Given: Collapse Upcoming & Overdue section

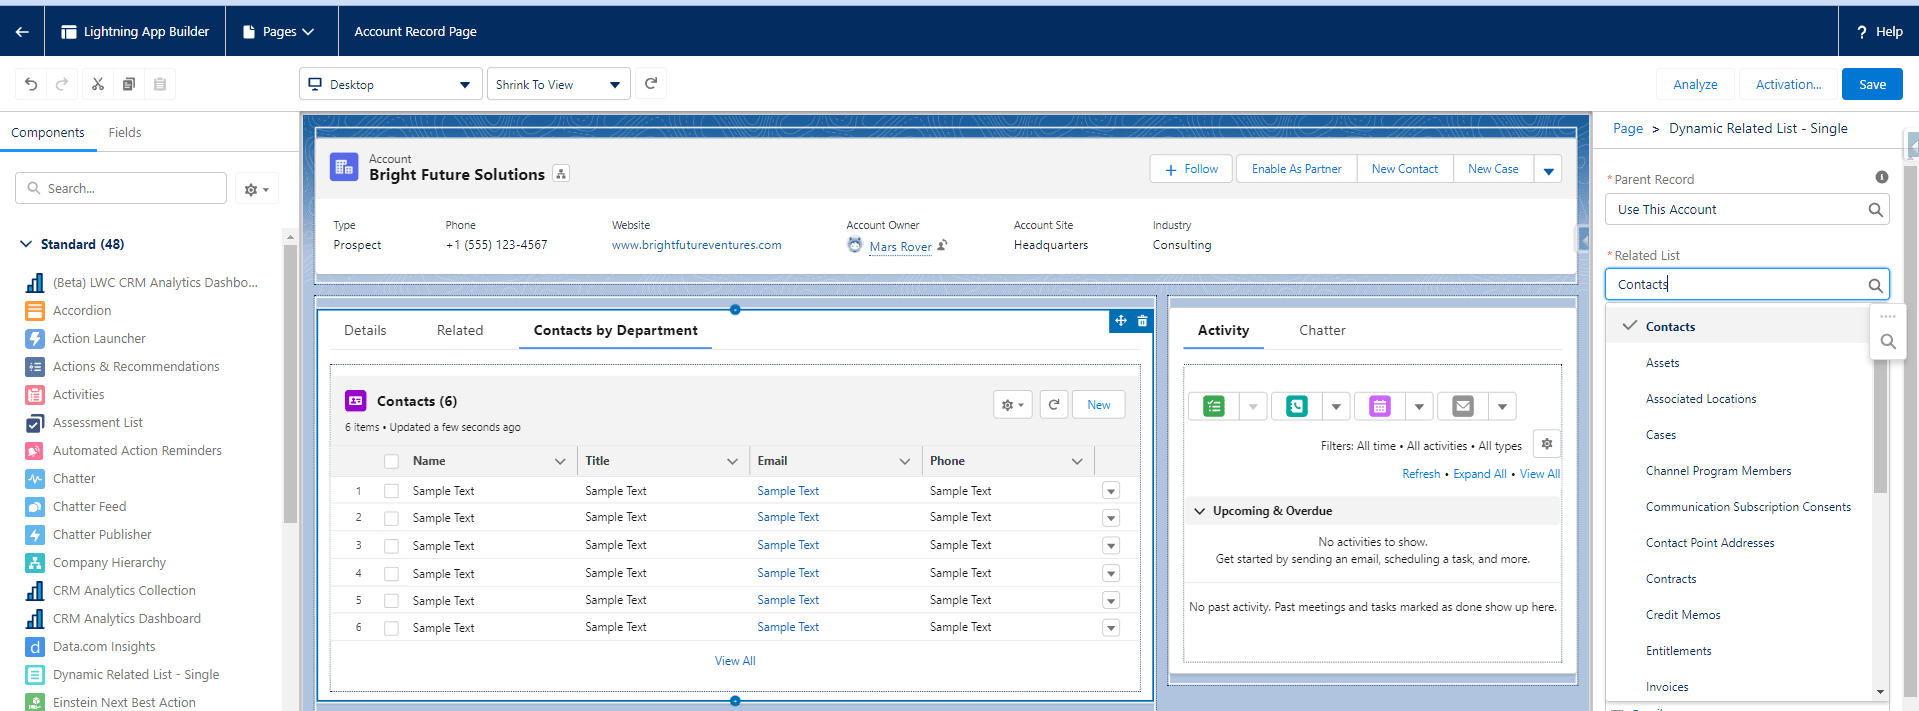Looking at the screenshot, I should coord(1199,511).
